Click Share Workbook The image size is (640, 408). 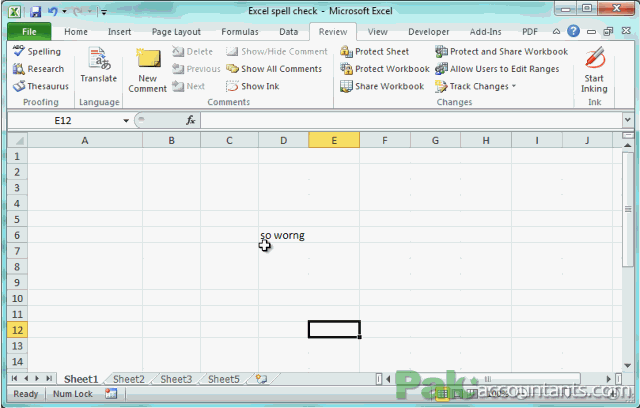[x=382, y=86]
